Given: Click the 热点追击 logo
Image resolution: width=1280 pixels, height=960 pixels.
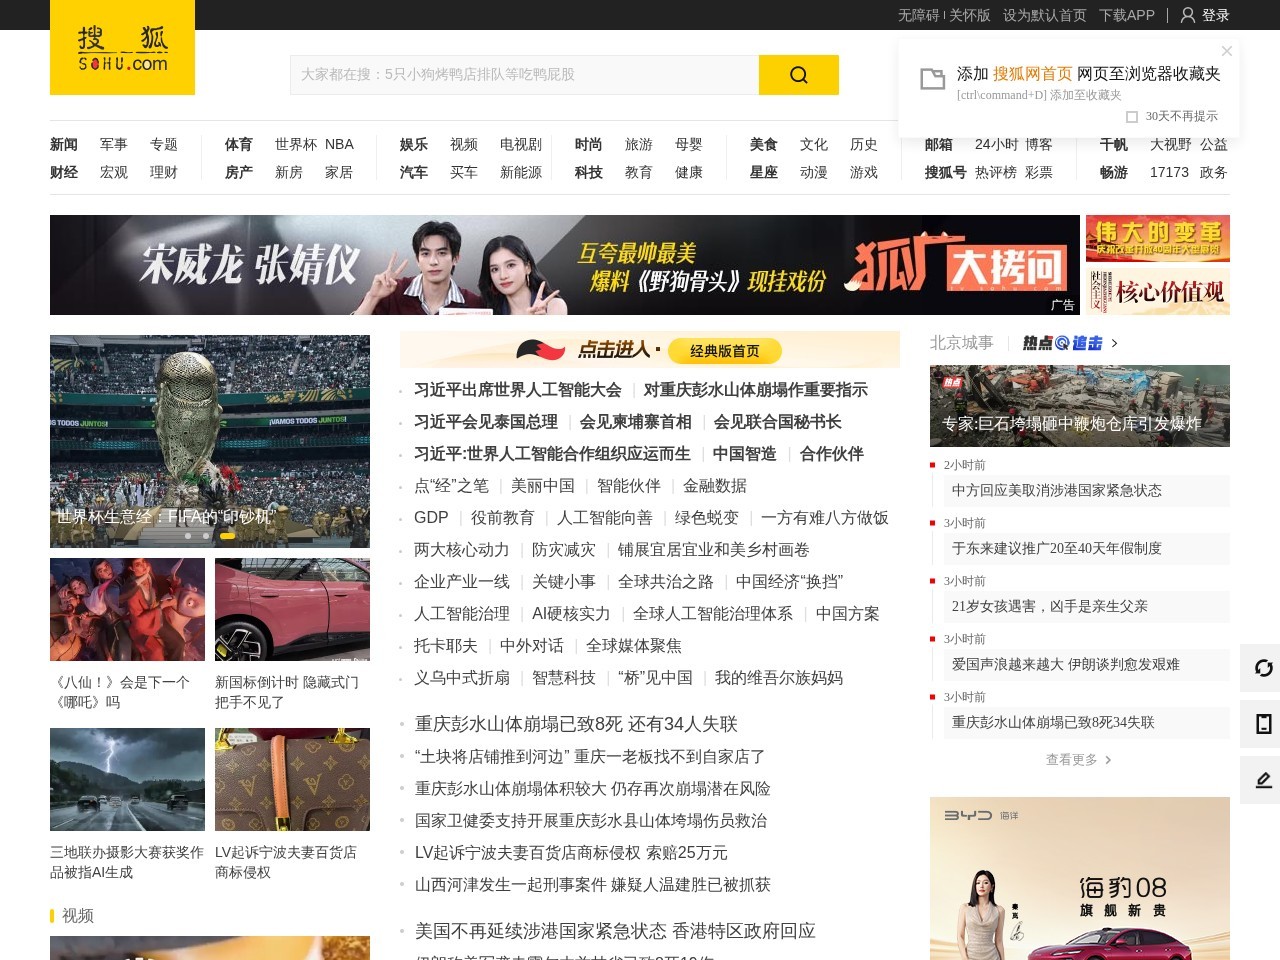Looking at the screenshot, I should [x=1062, y=343].
